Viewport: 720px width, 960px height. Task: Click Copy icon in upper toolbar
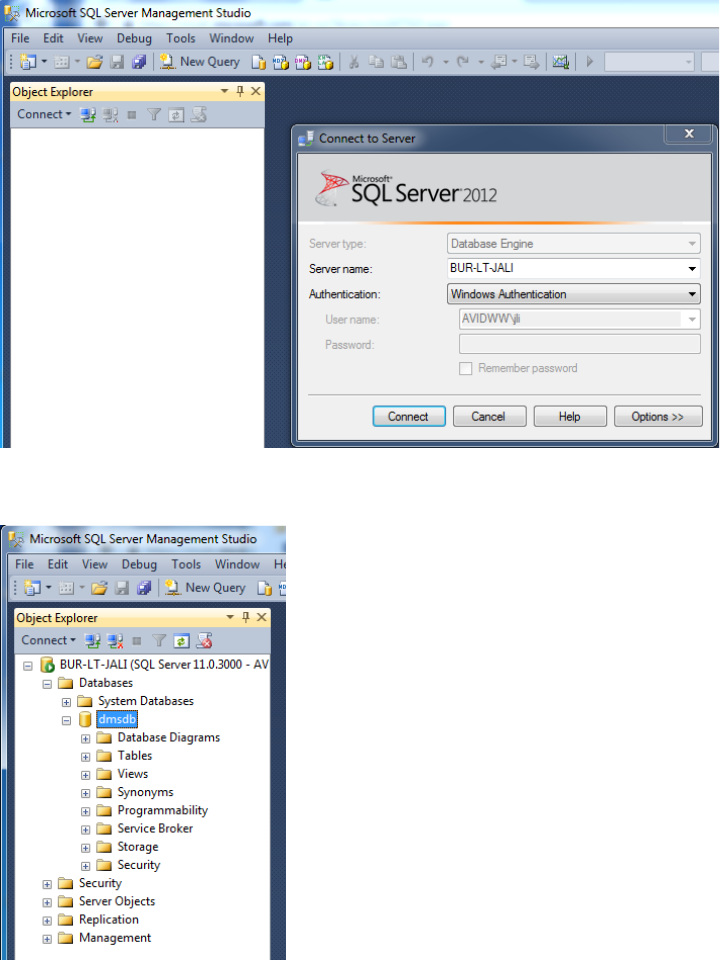[376, 62]
